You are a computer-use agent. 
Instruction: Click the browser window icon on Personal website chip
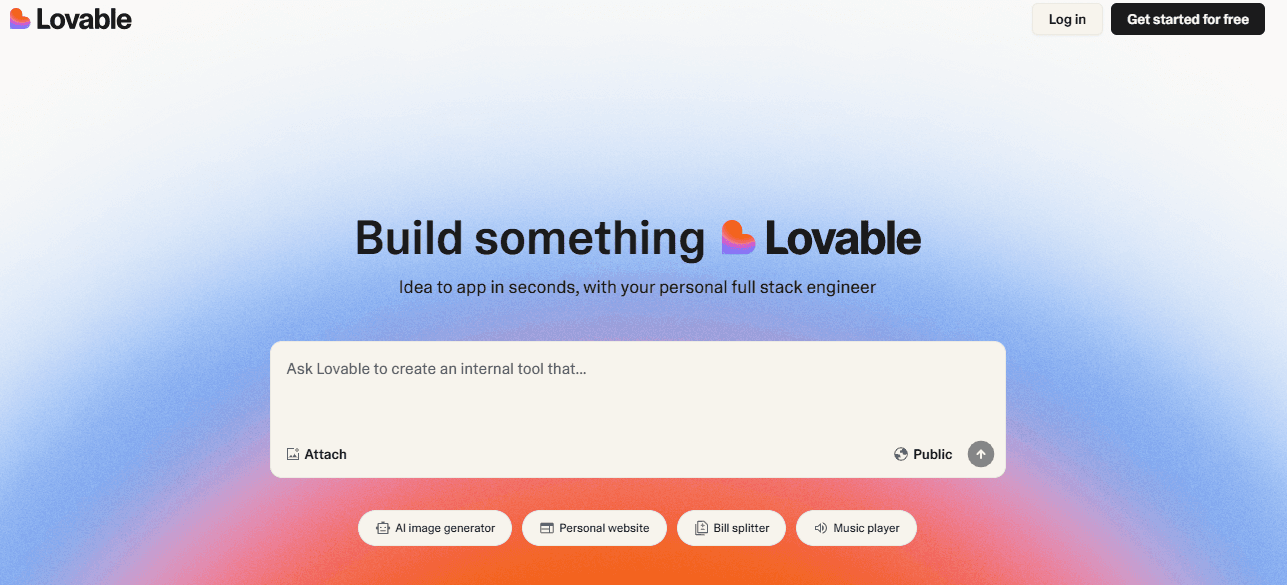(545, 527)
